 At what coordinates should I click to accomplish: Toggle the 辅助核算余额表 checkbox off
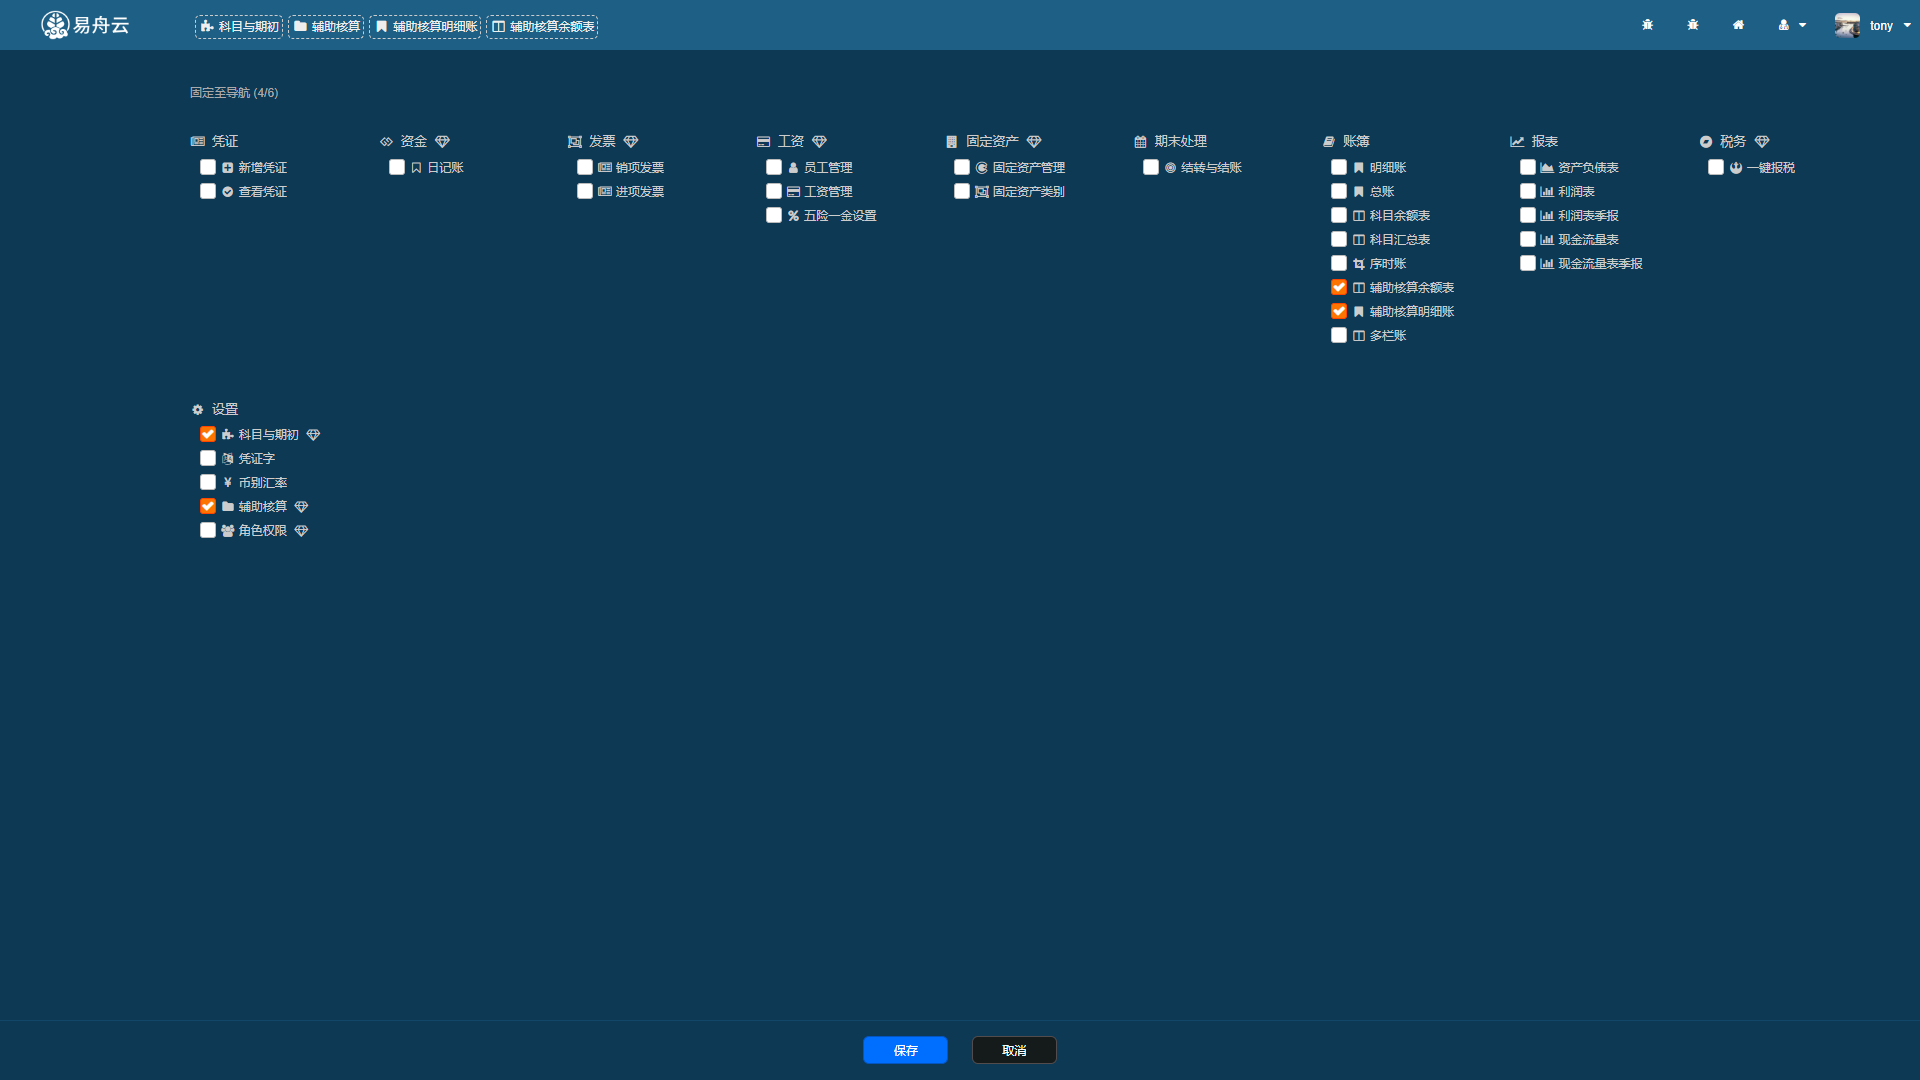[x=1338, y=287]
